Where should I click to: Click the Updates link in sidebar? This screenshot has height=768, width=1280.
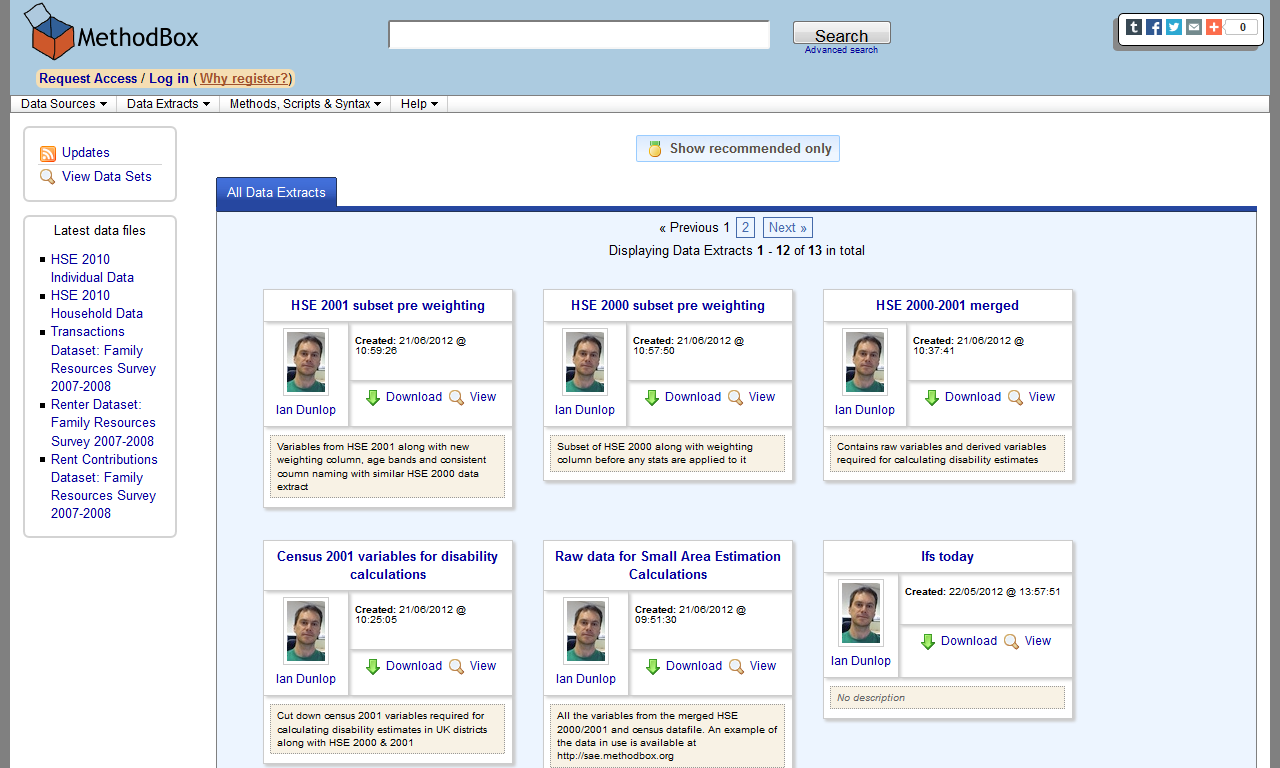(86, 153)
